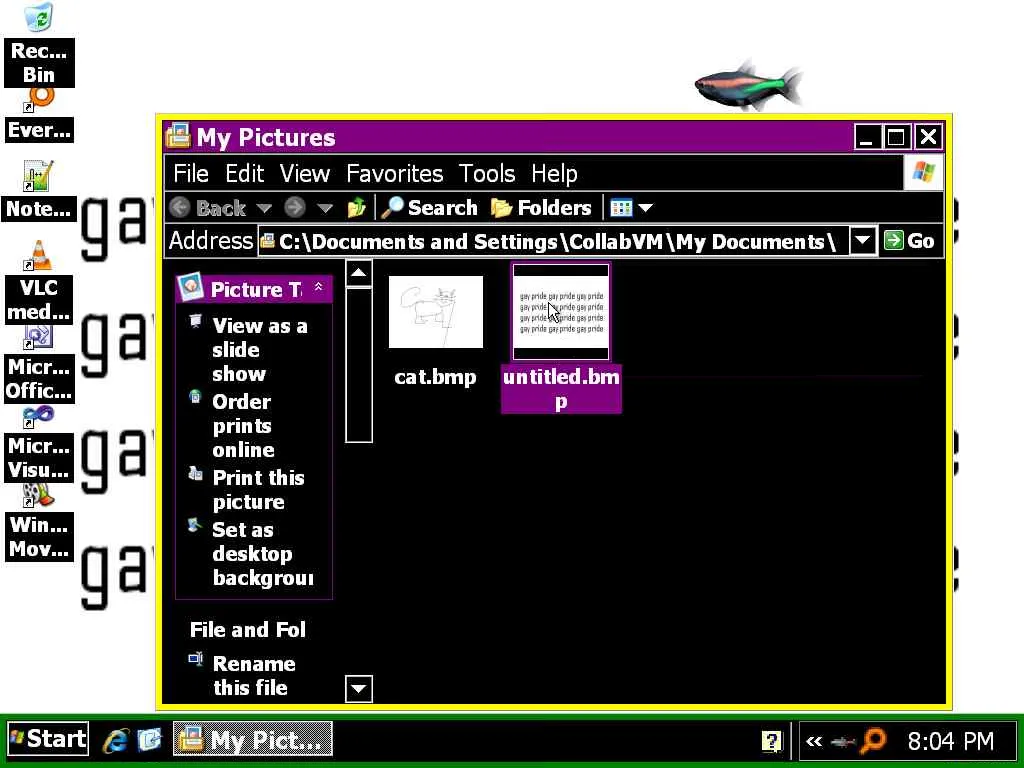Toggle the Folders pane
The width and height of the screenshot is (1024, 768).
(541, 208)
